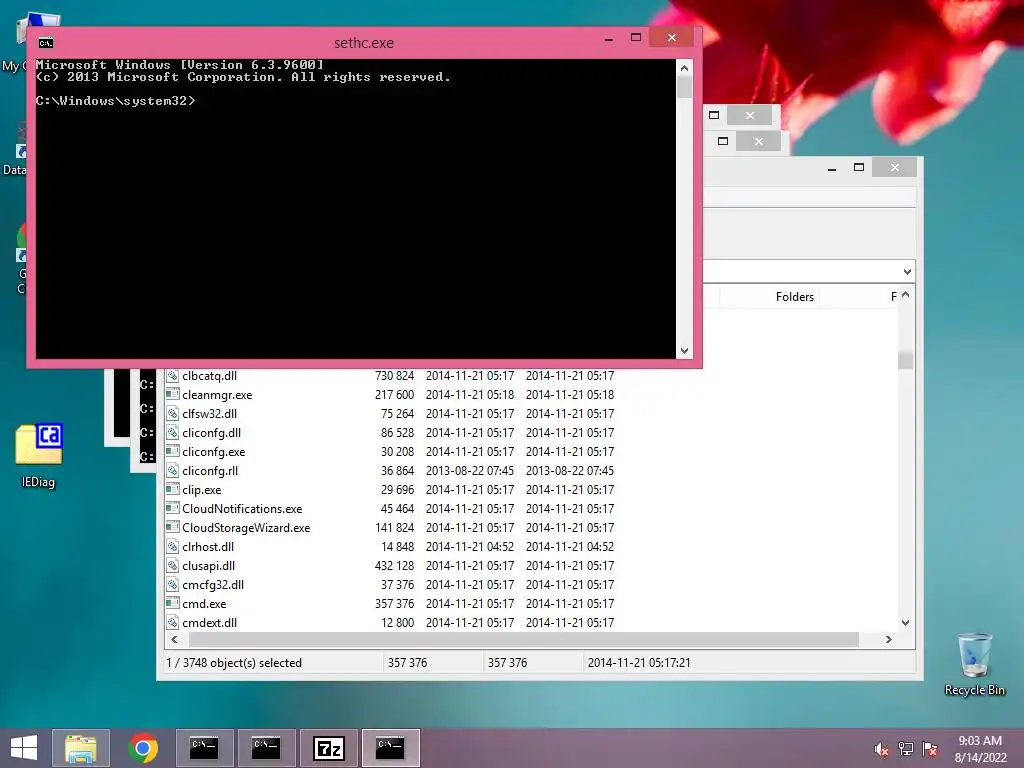Click the cmd.exe file icon
Image resolution: width=1024 pixels, height=768 pixels.
coord(172,603)
